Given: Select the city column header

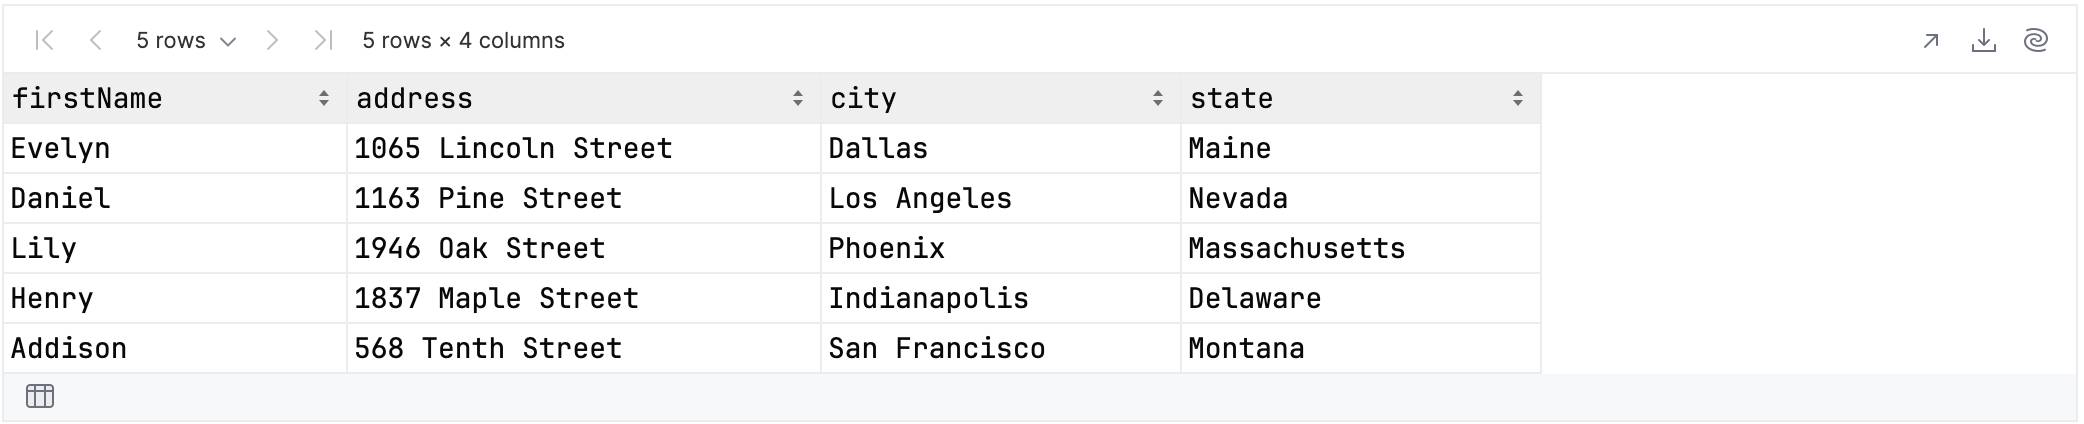Looking at the screenshot, I should point(1001,98).
